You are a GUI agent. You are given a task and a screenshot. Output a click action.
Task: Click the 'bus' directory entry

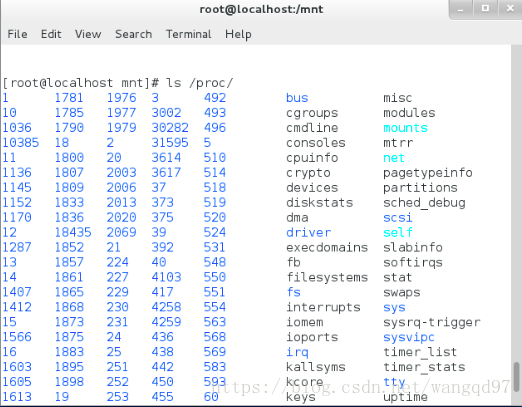[297, 98]
